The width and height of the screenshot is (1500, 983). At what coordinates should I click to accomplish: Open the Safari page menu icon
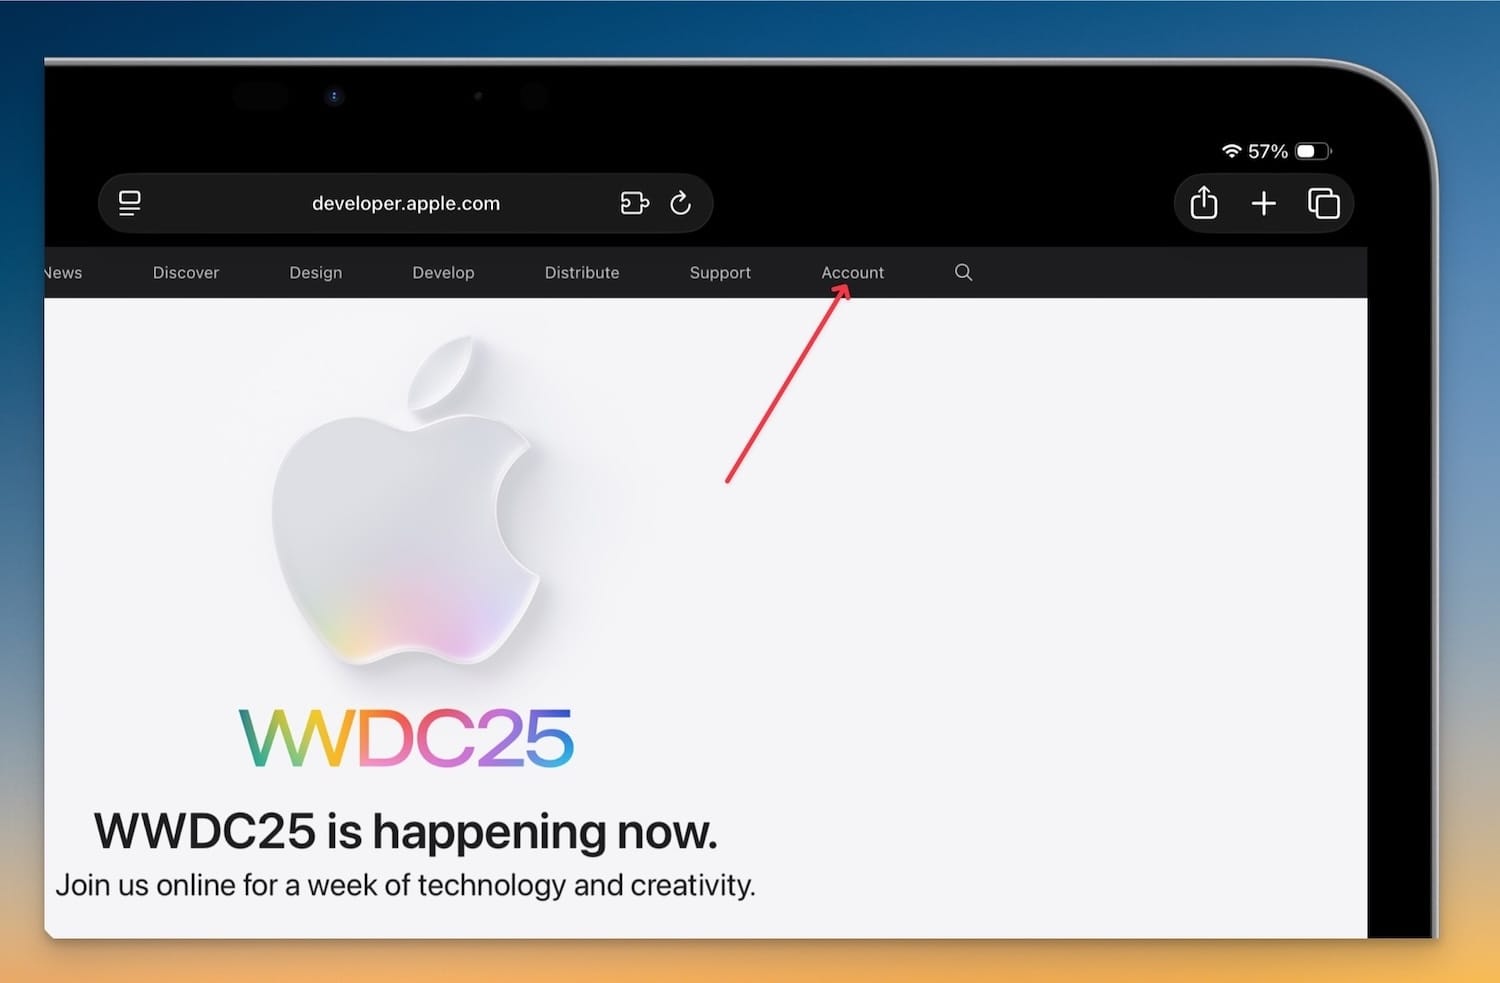130,203
